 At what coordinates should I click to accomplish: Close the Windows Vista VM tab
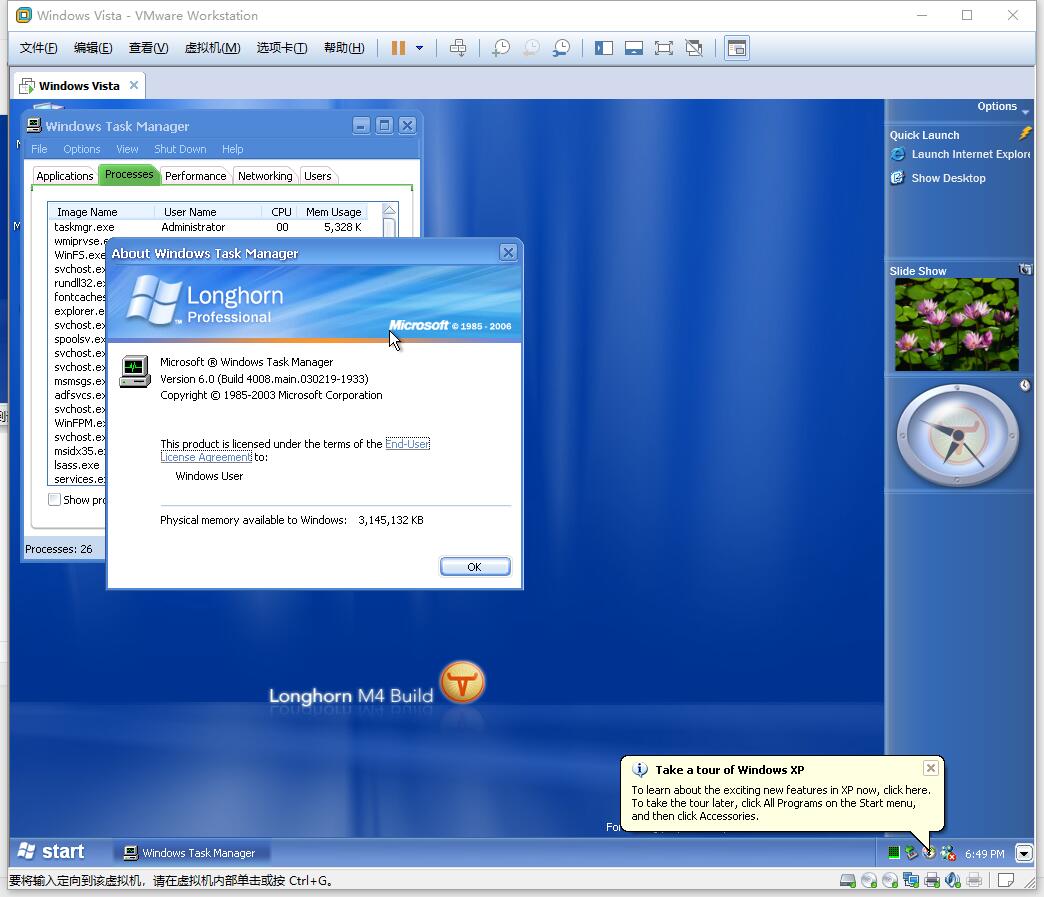134,85
